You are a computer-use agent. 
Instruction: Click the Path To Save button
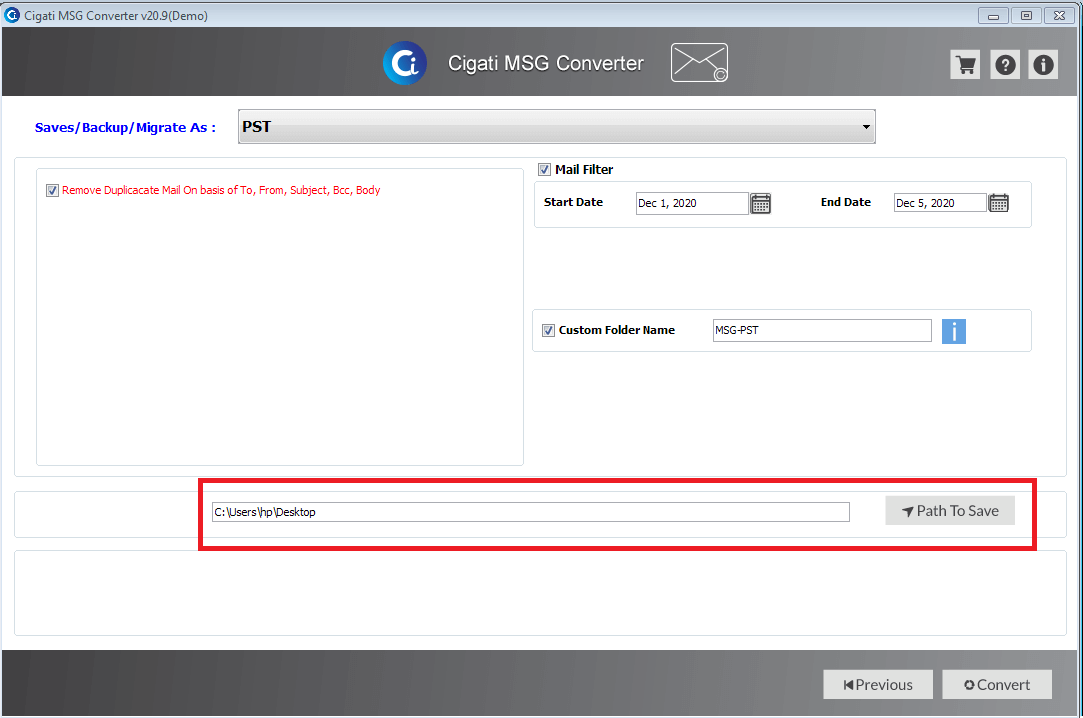click(950, 511)
